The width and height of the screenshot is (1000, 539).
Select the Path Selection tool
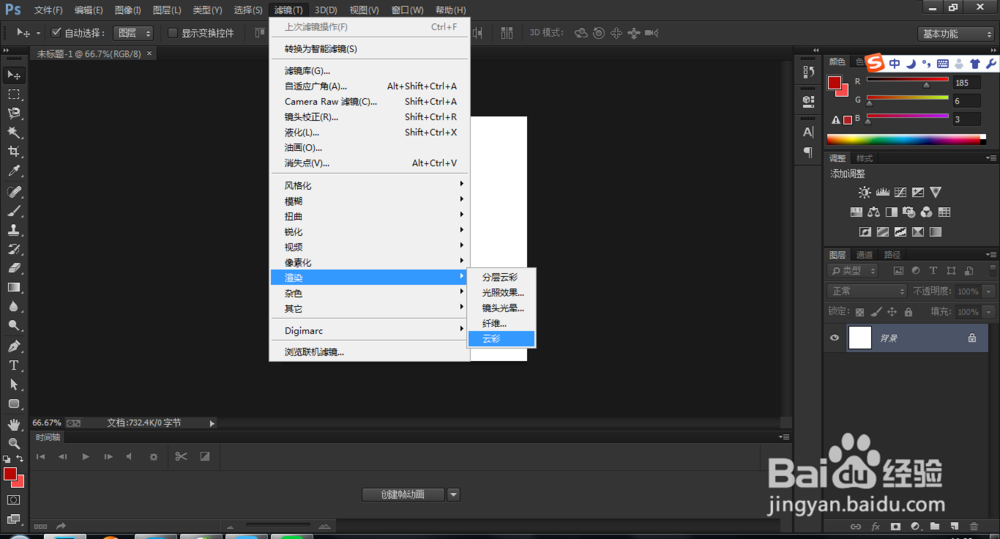(x=13, y=385)
